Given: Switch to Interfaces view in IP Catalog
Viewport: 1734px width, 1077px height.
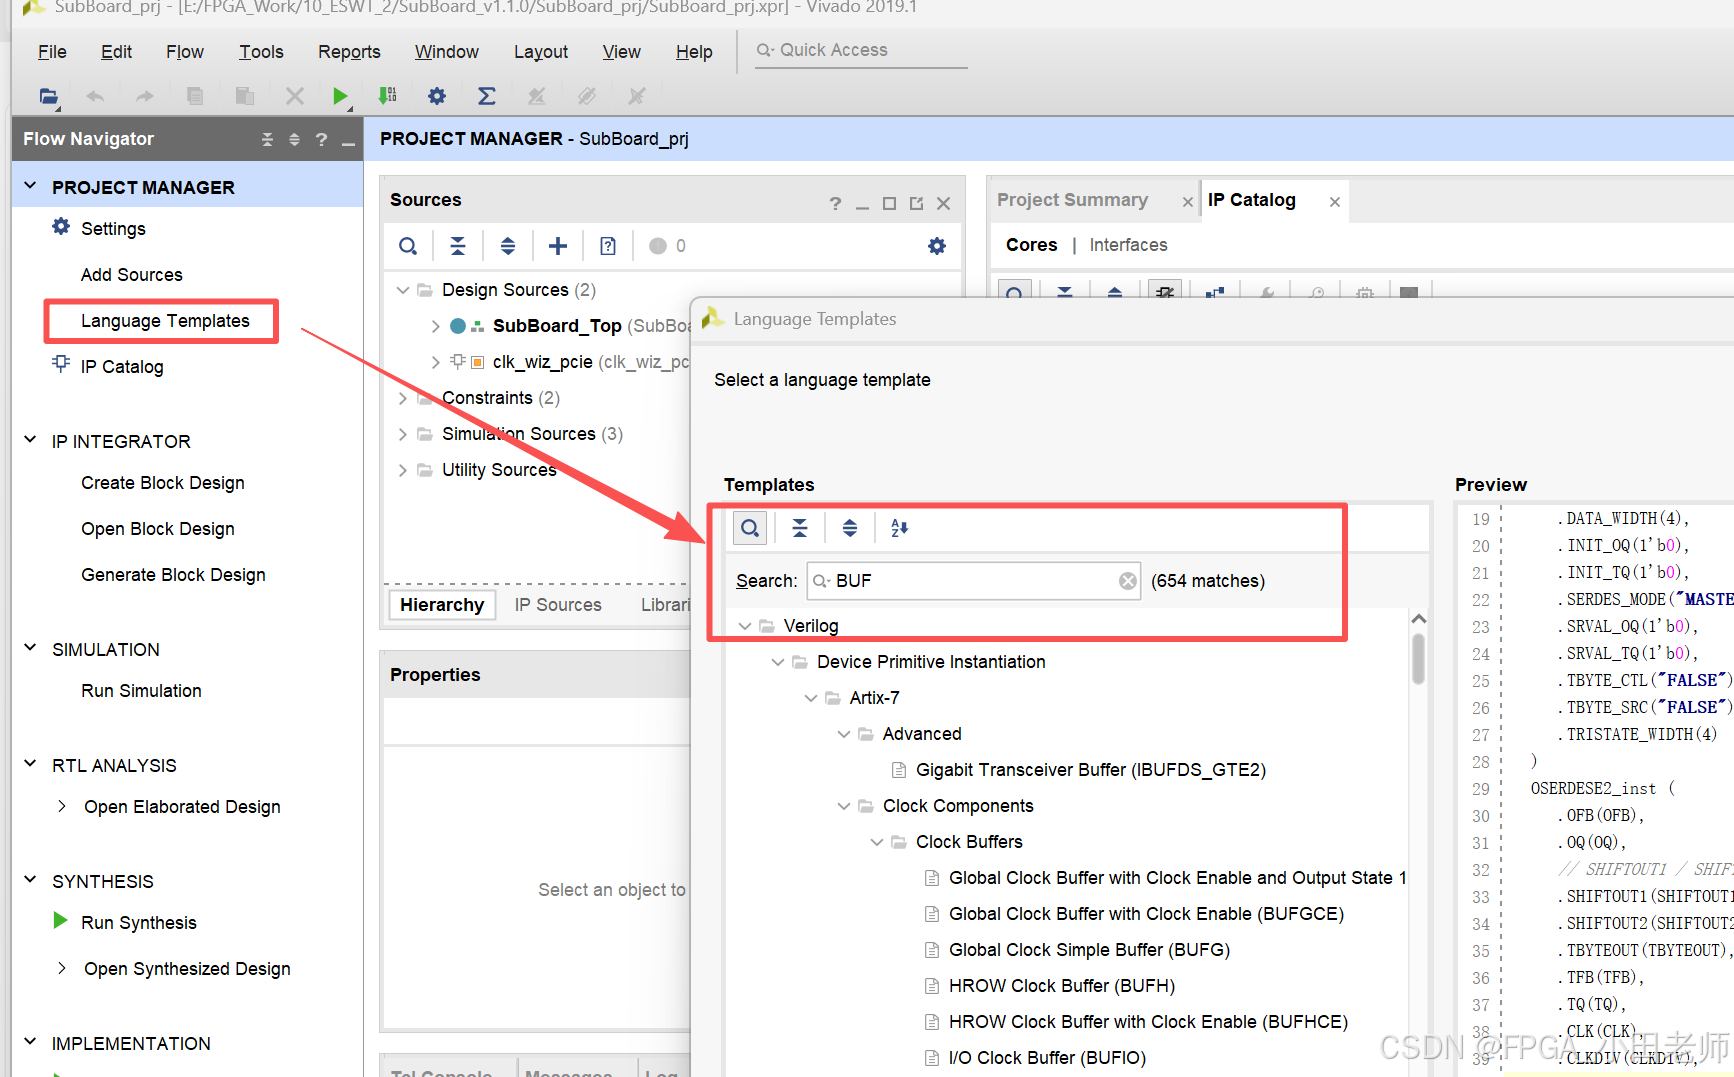Looking at the screenshot, I should point(1128,245).
